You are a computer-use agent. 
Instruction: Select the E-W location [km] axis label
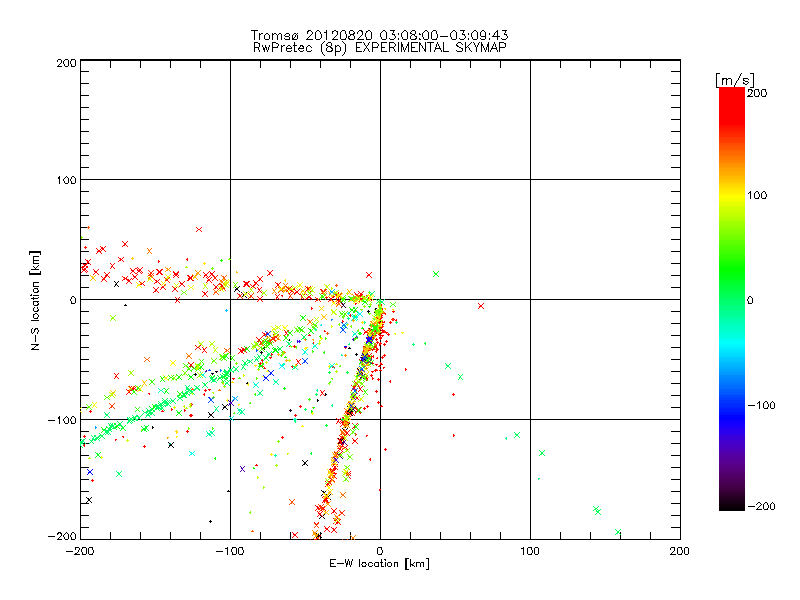click(380, 564)
